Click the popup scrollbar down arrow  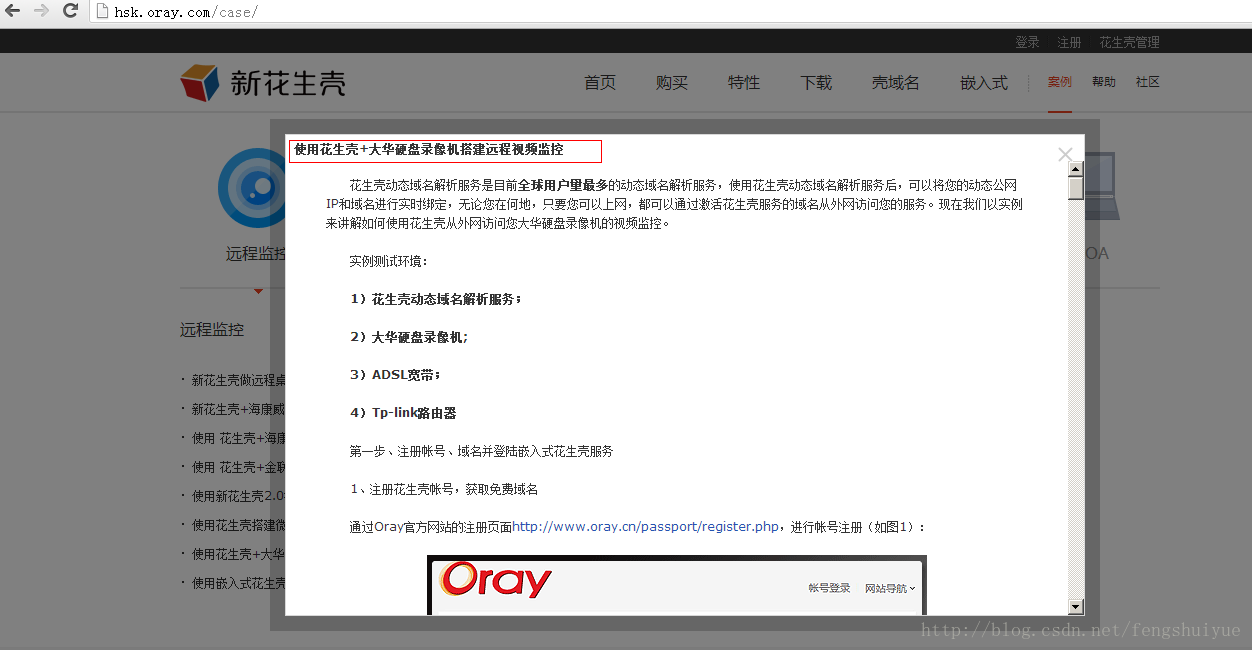pyautogui.click(x=1076, y=607)
